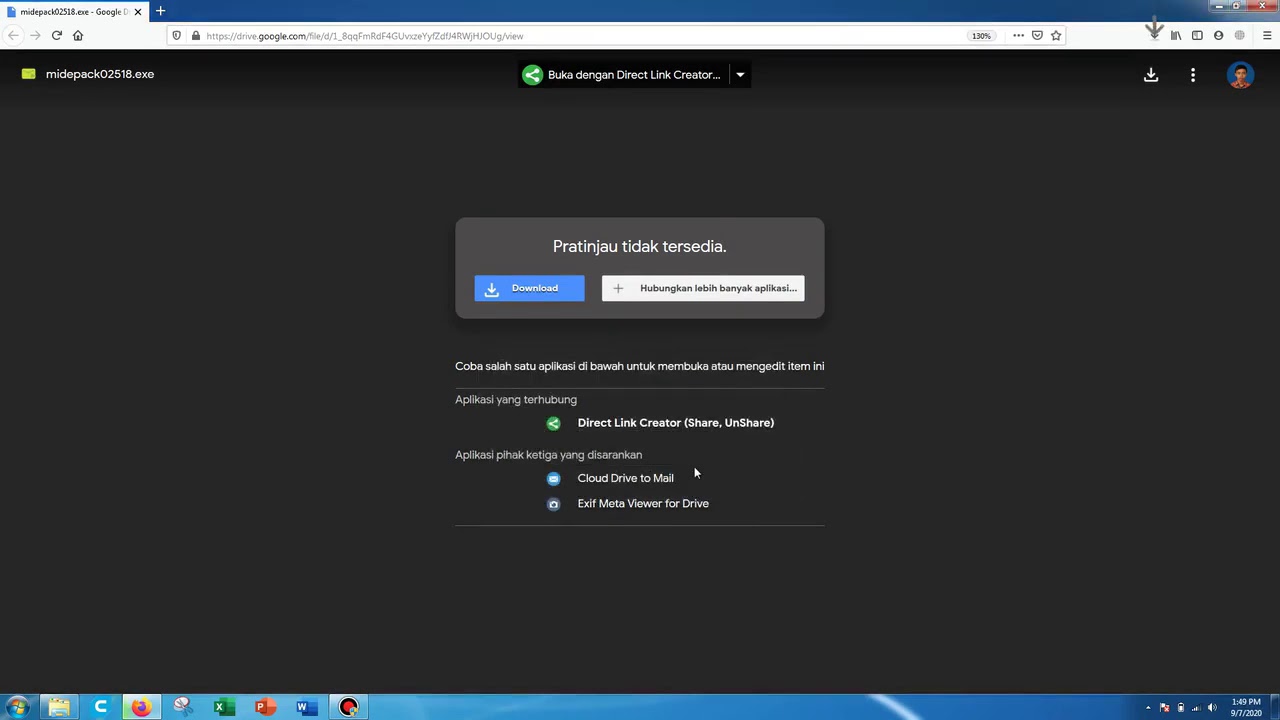Open a new browser tab
1280x720 pixels.
point(160,11)
